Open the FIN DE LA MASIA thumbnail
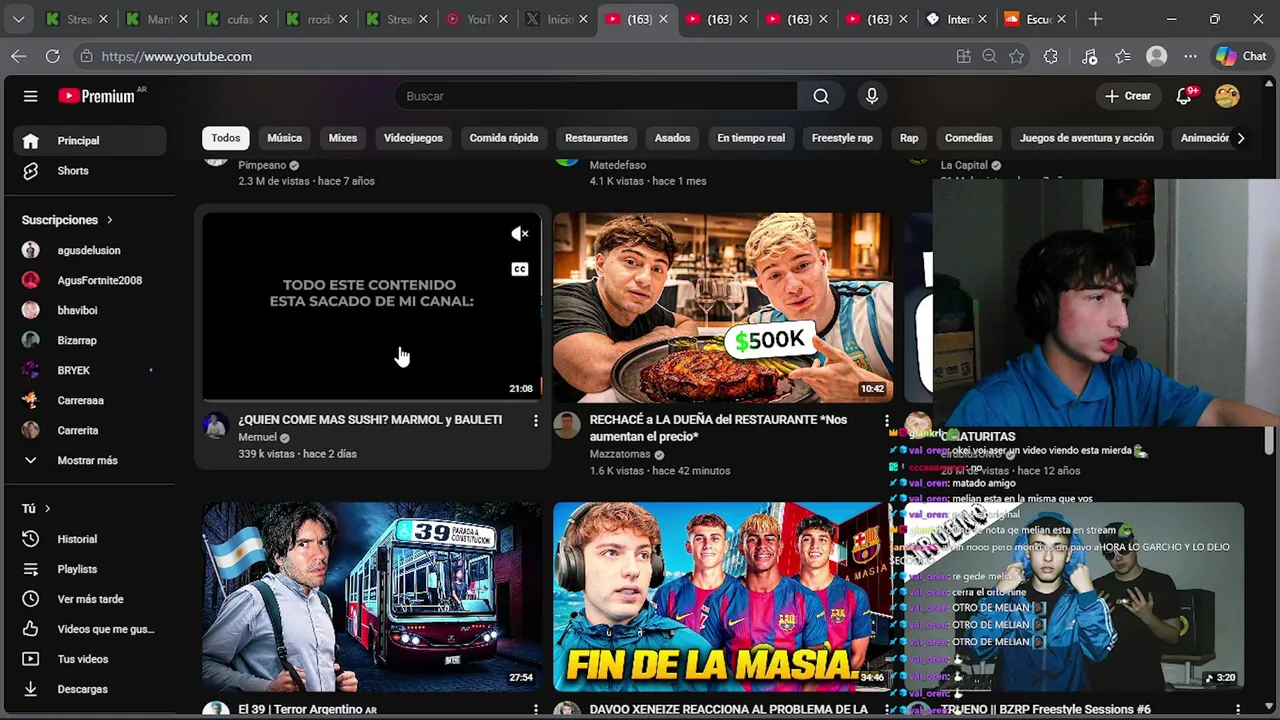This screenshot has width=1280, height=720. click(721, 597)
